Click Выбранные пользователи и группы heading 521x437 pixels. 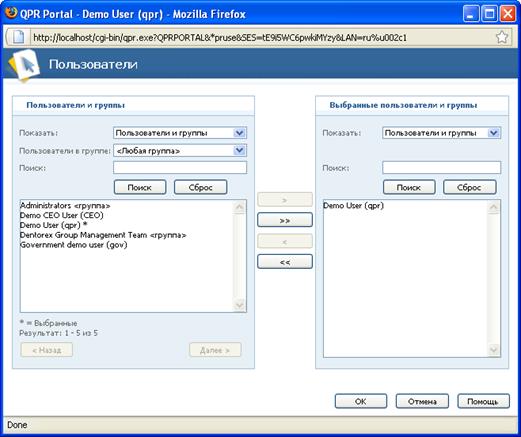(x=403, y=105)
